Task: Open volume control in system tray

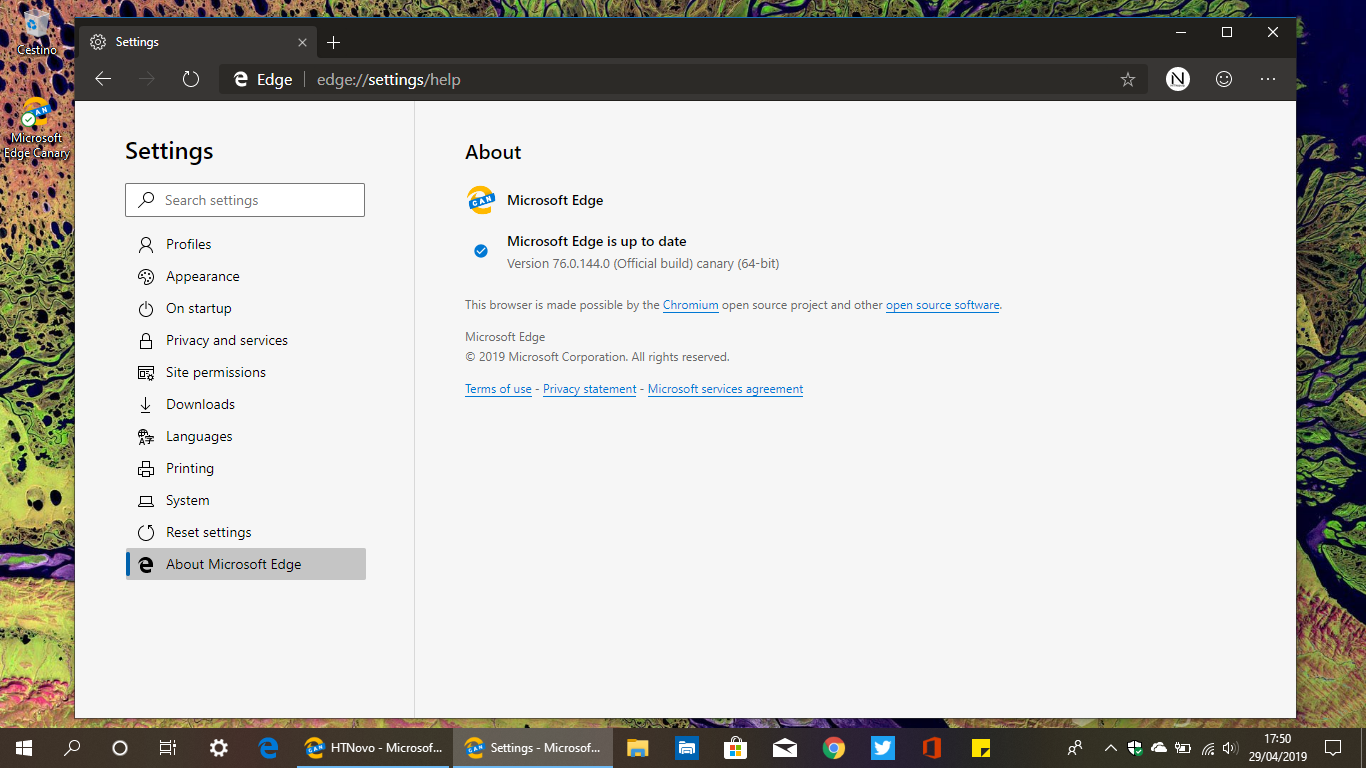Action: click(x=1231, y=747)
